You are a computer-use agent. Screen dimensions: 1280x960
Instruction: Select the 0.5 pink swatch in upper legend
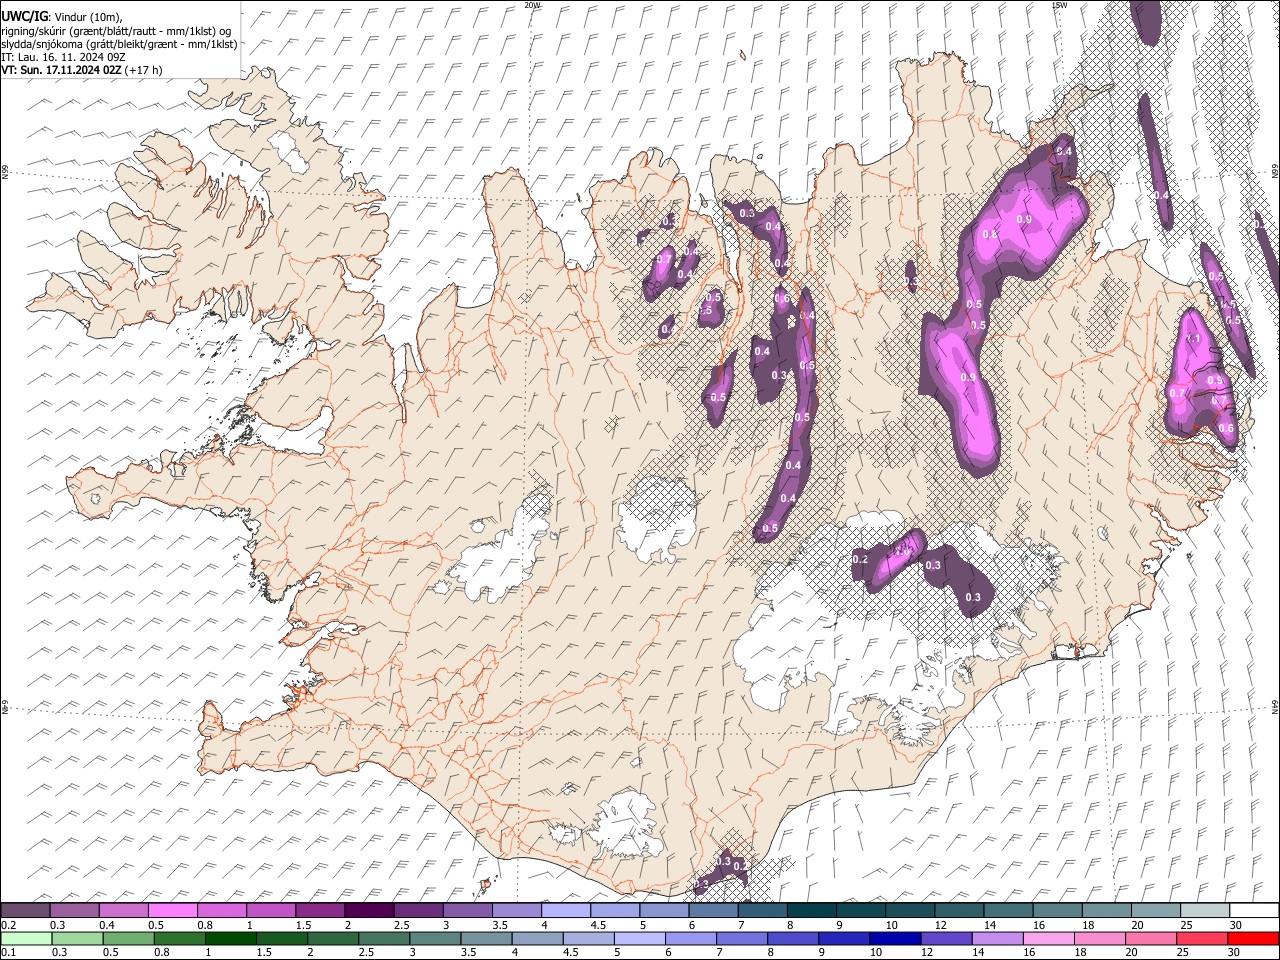pyautogui.click(x=172, y=910)
